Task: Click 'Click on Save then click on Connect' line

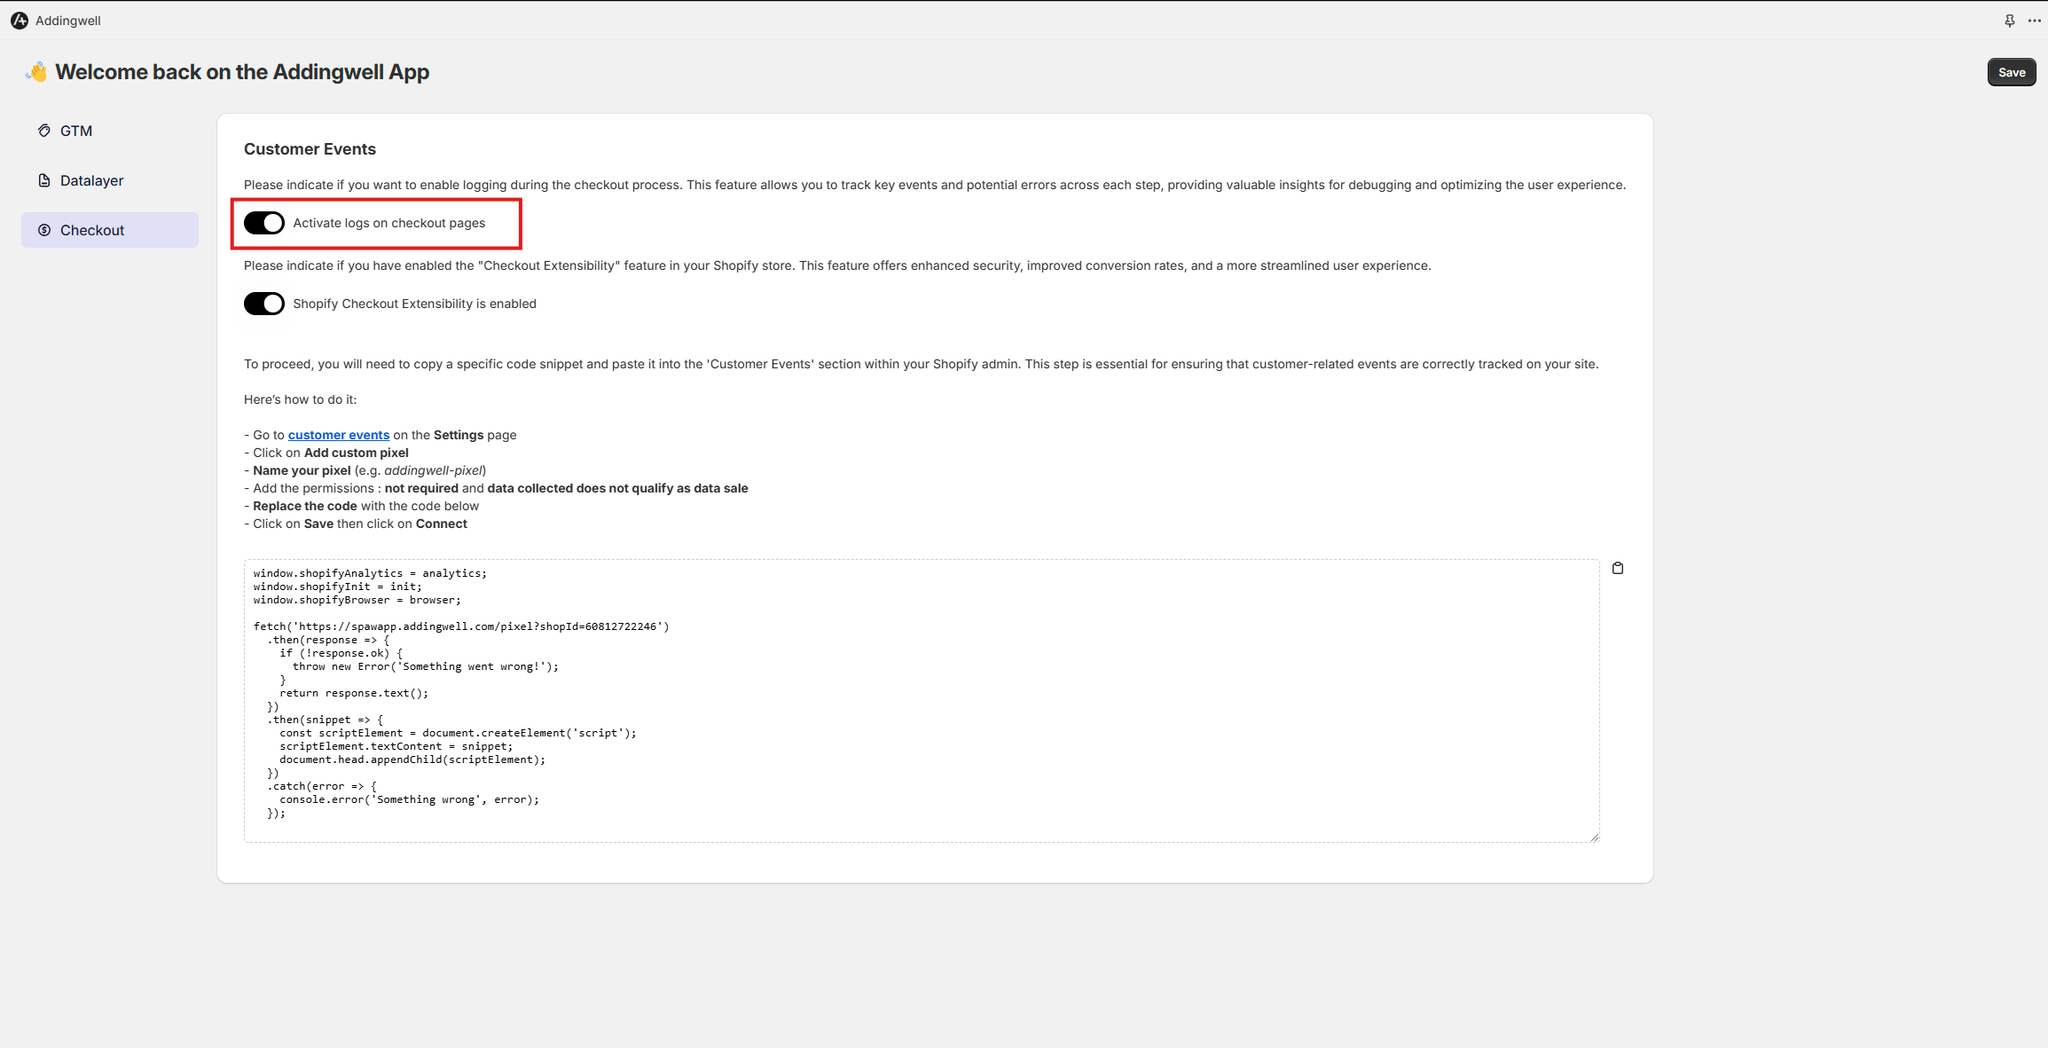Action: click(356, 524)
